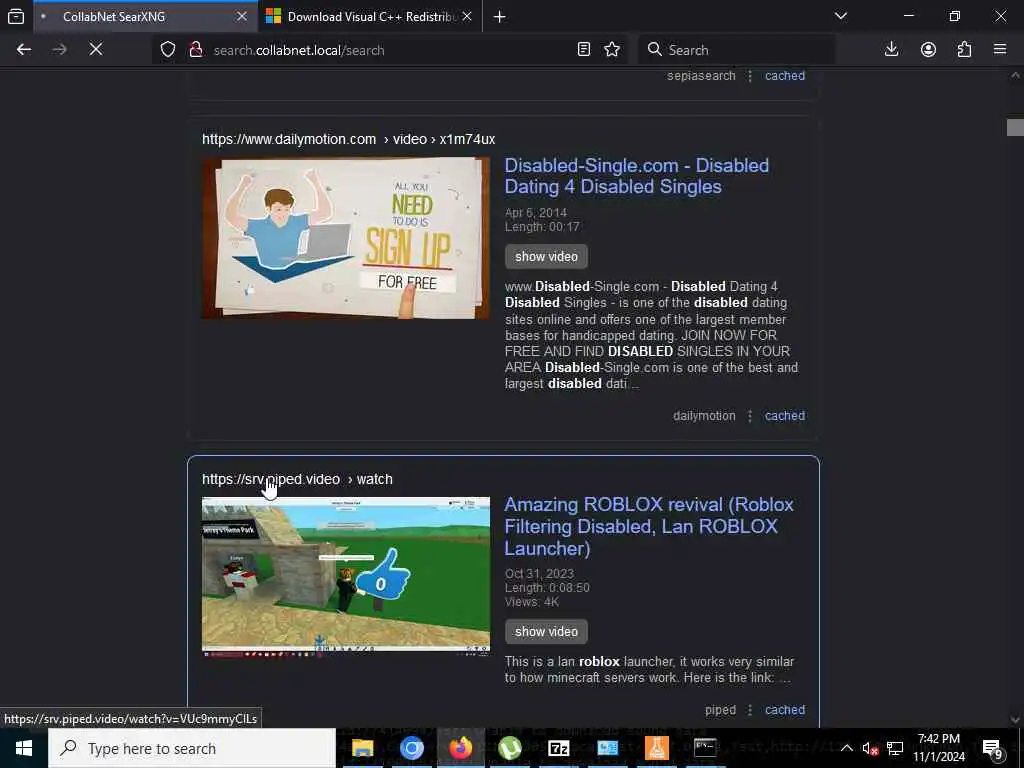
Task: Switch to the Download Visual C++ Redistributable tab
Action: pos(371,16)
